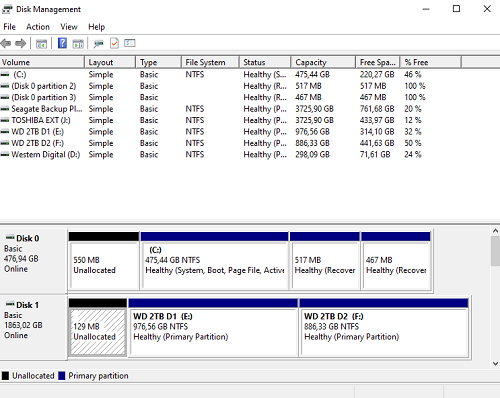
Task: Click 220,27 GB free space cell
Action: [377, 74]
